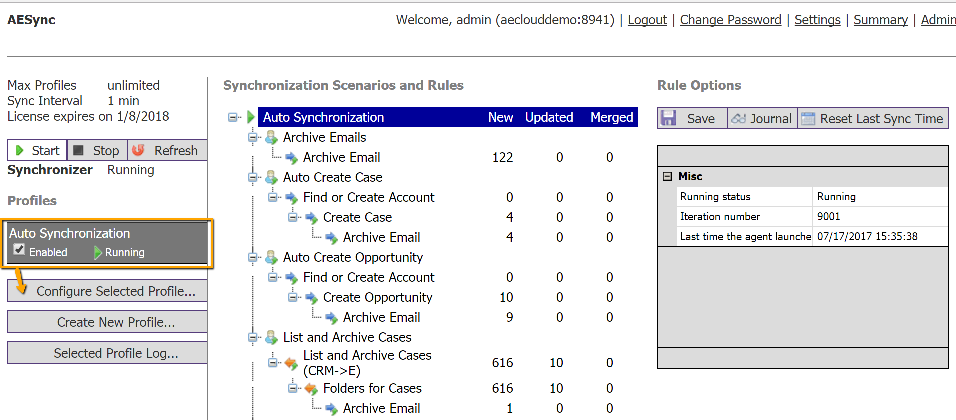Viewport: 956px width, 420px height.
Task: Click the Synchronizer Running status text
Action: click(x=130, y=170)
